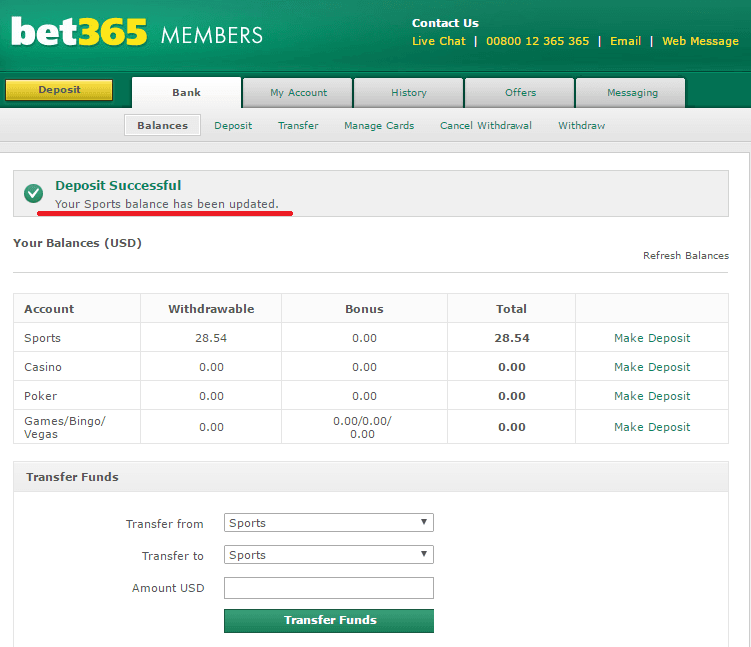
Task: Open Manage Cards section
Action: click(x=379, y=125)
